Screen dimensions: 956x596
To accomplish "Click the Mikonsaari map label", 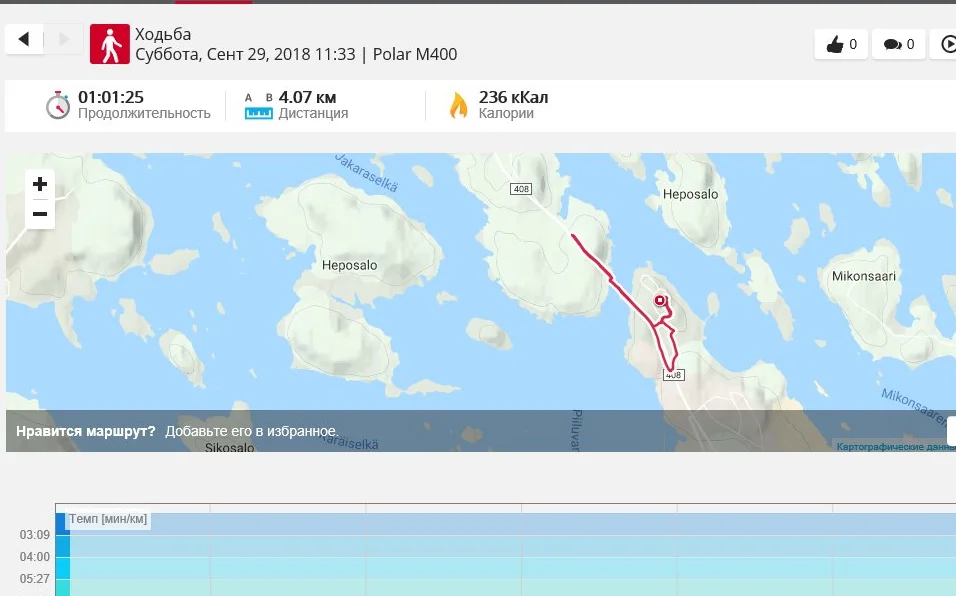I will (864, 276).
